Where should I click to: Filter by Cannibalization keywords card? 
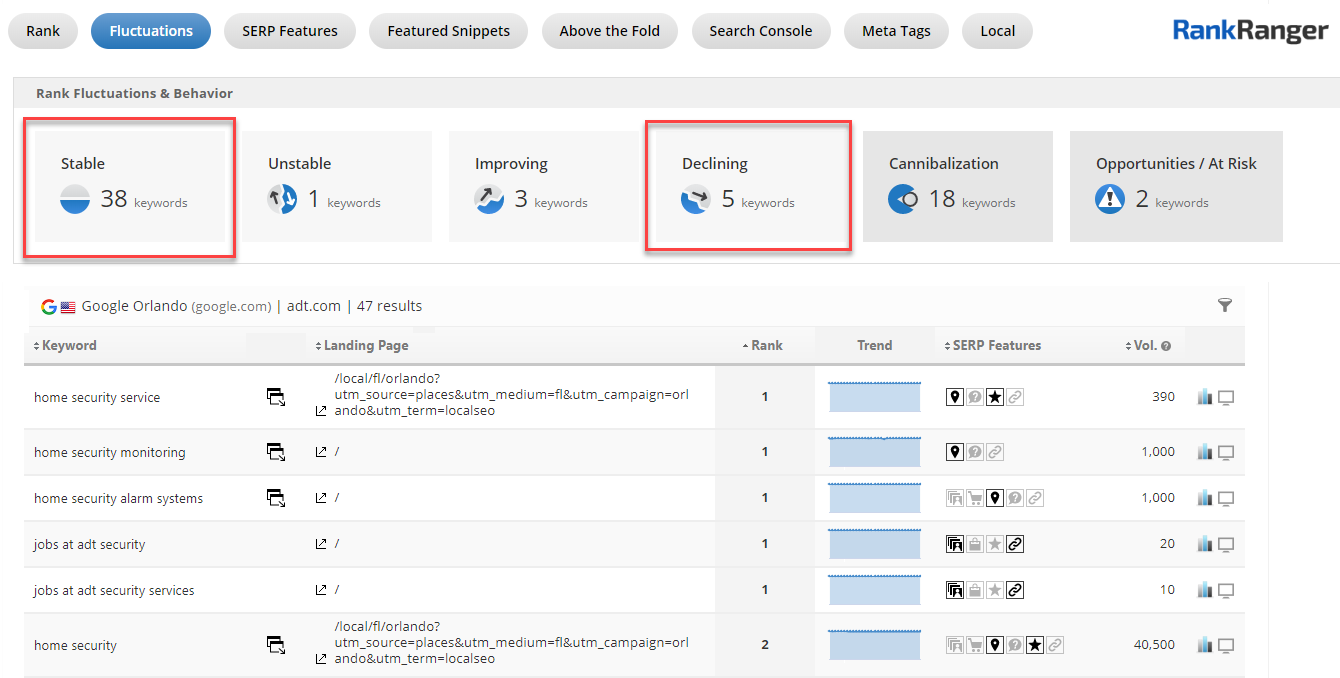957,187
